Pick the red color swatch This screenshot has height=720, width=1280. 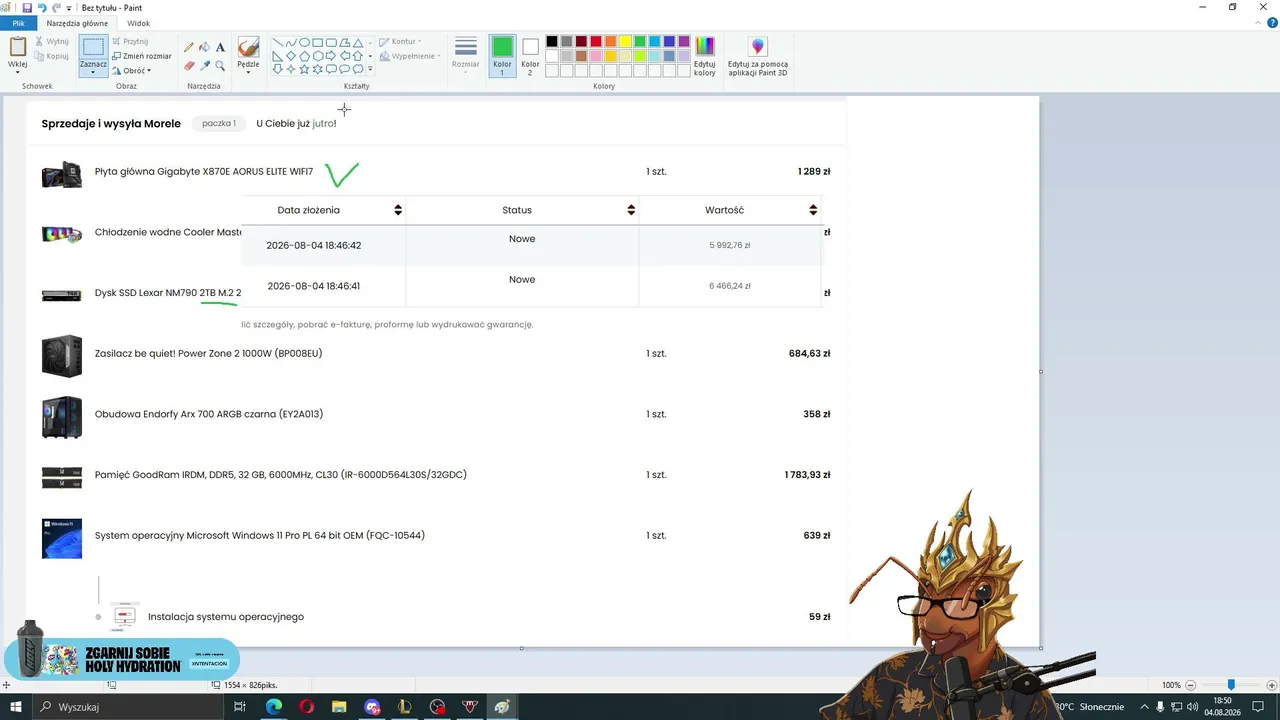pos(596,41)
